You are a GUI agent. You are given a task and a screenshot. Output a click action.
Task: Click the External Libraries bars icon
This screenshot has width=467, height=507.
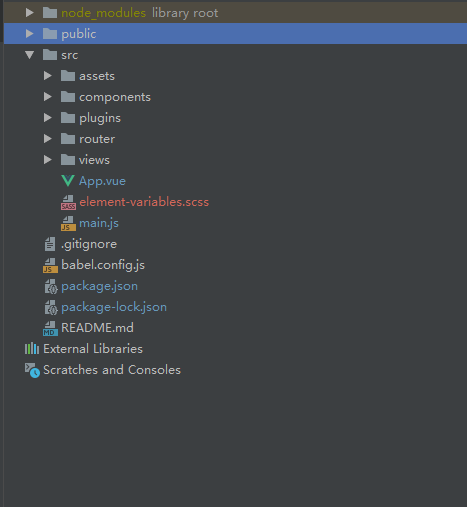click(32, 349)
